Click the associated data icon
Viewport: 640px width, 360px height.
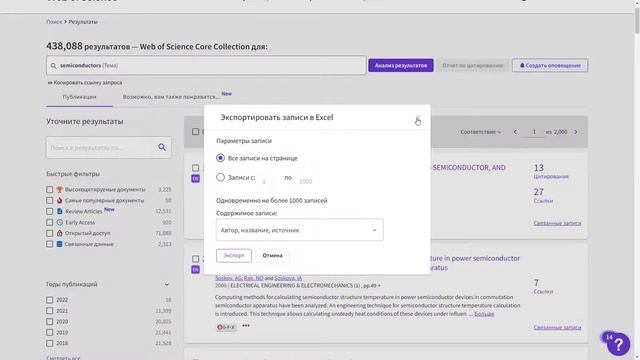[x=60, y=244]
